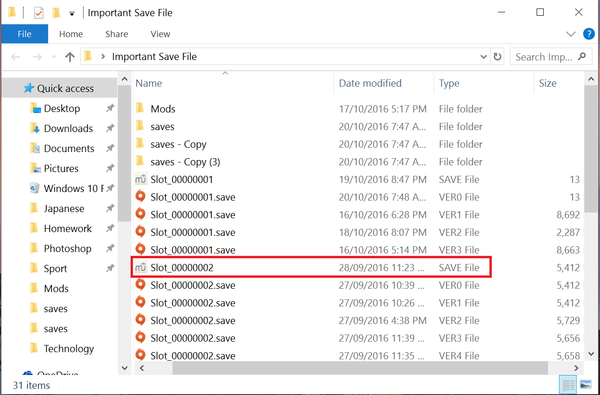
Task: Select Slot_00000002.save VER1 File icon
Action: tap(140, 302)
